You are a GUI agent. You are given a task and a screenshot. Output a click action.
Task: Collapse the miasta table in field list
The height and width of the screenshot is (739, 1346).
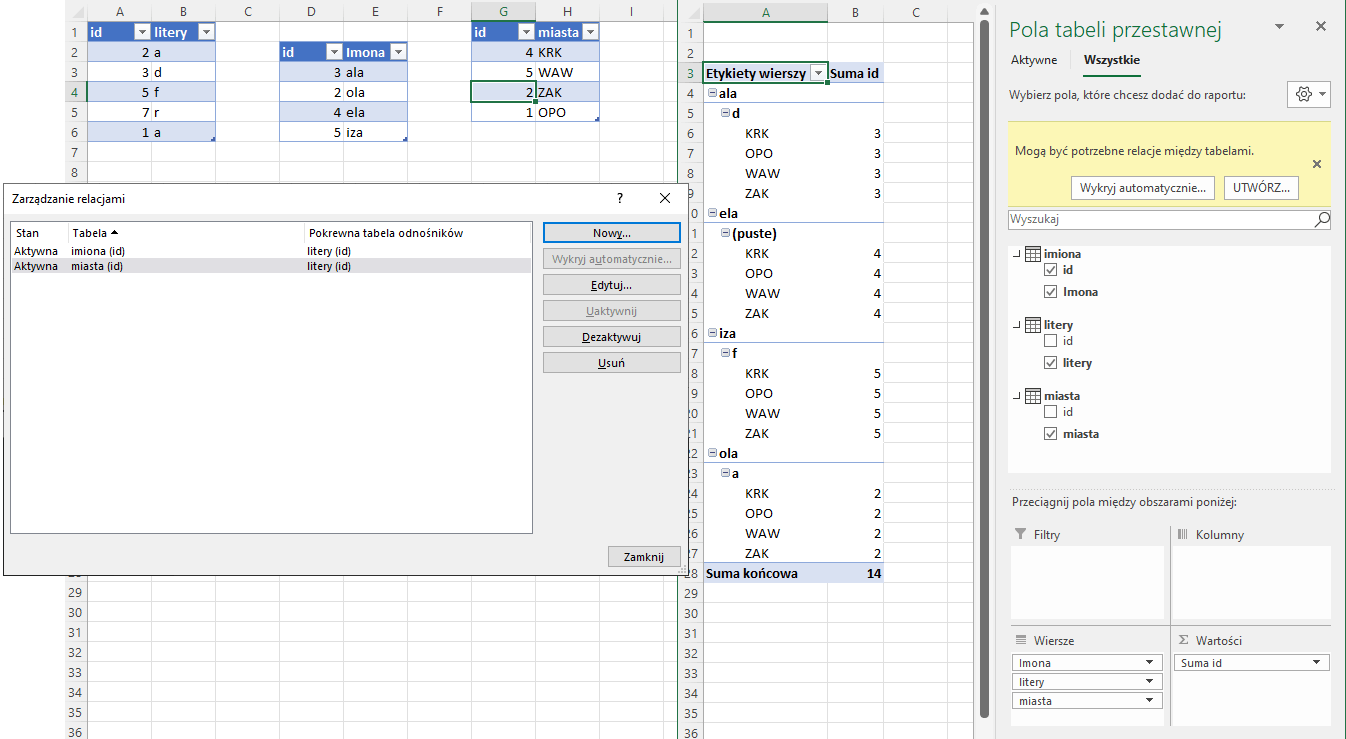[x=1017, y=396]
